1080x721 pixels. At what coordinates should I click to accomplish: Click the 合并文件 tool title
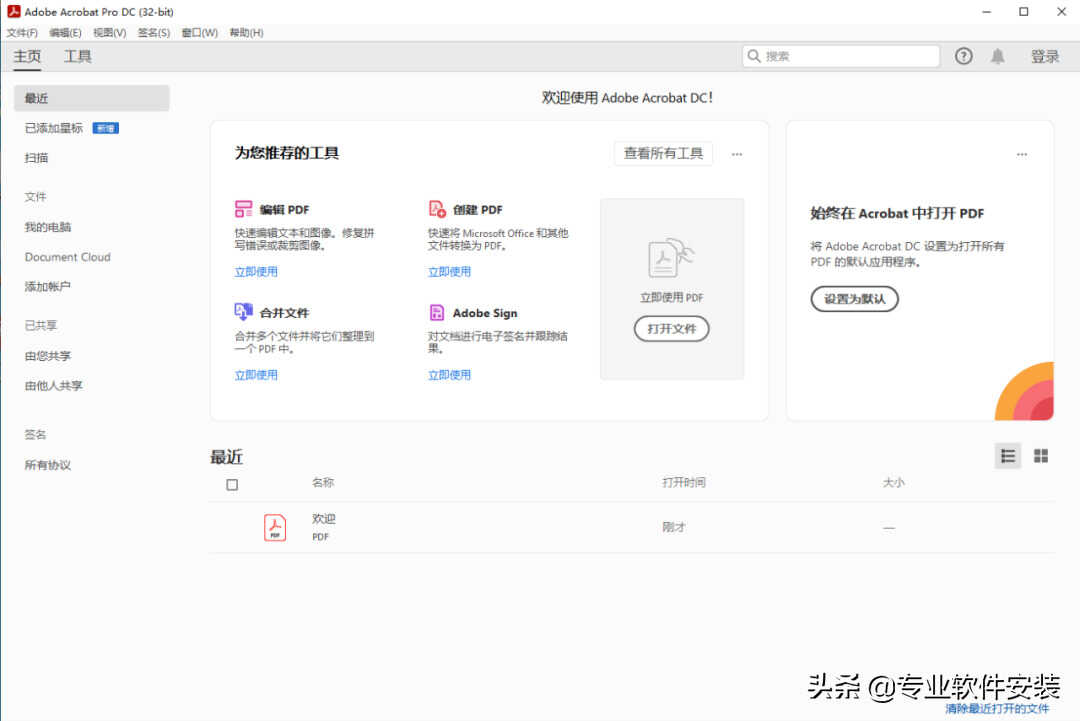click(284, 313)
